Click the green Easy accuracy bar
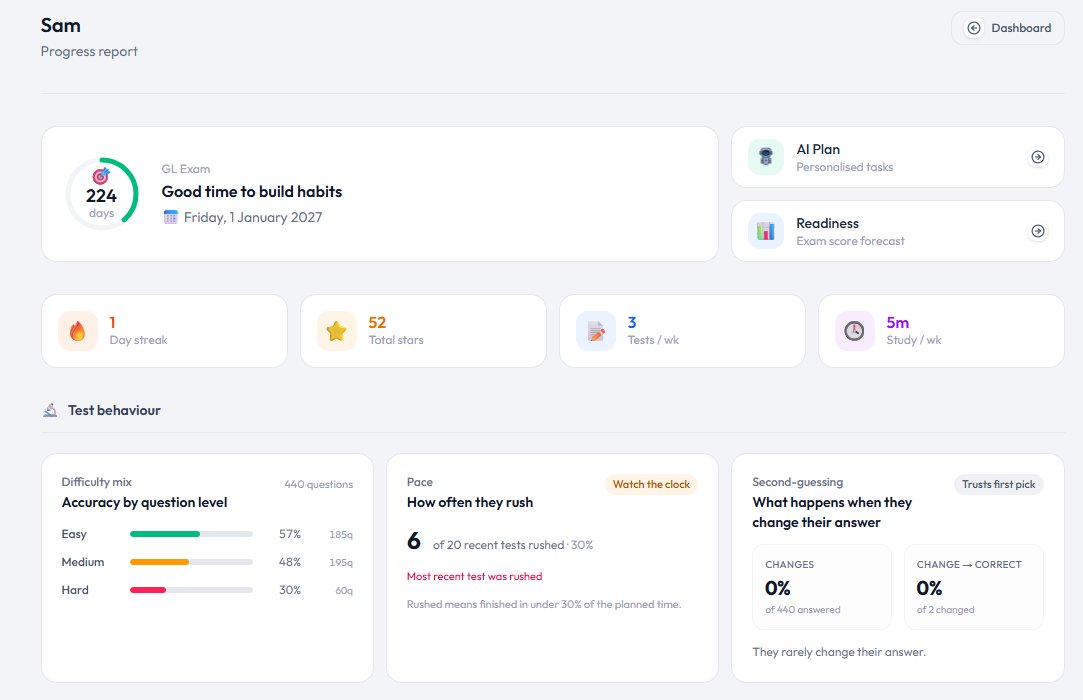The image size is (1083, 700). click(165, 534)
